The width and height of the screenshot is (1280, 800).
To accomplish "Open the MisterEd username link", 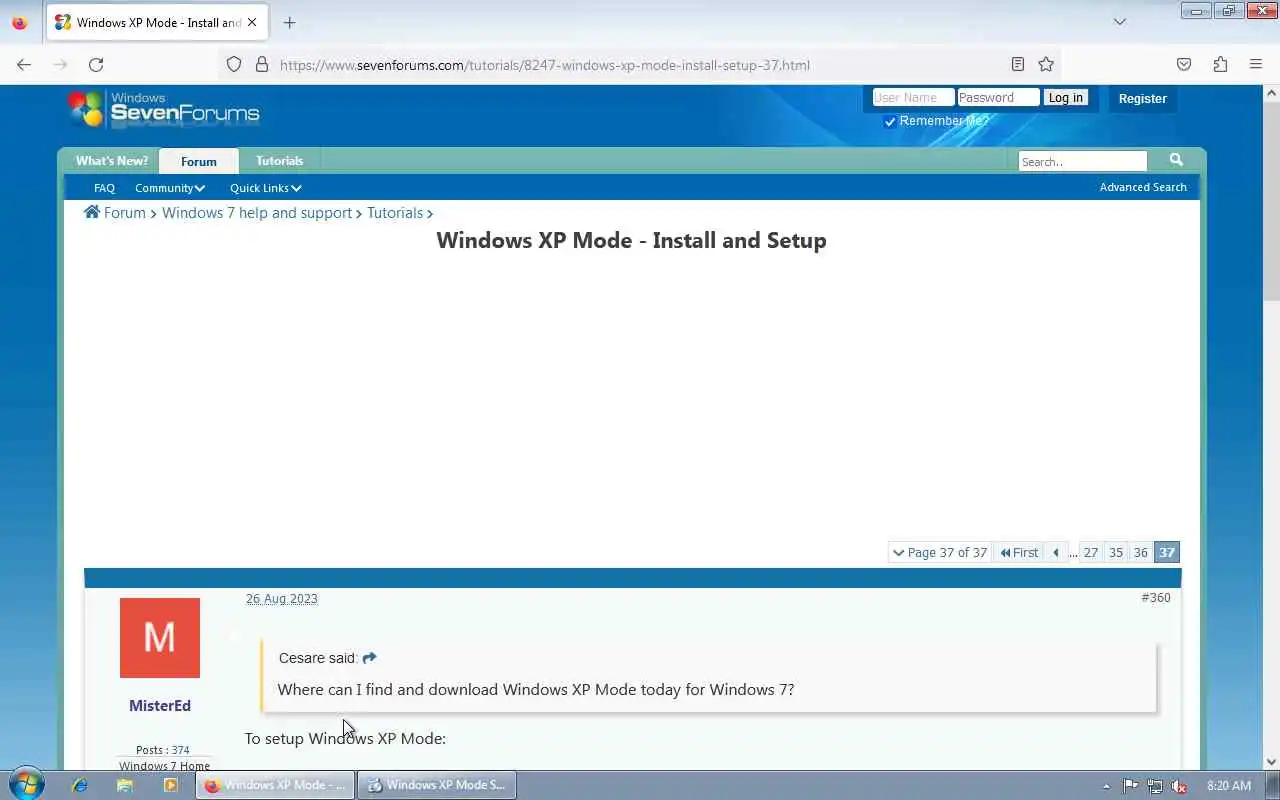I will (160, 705).
